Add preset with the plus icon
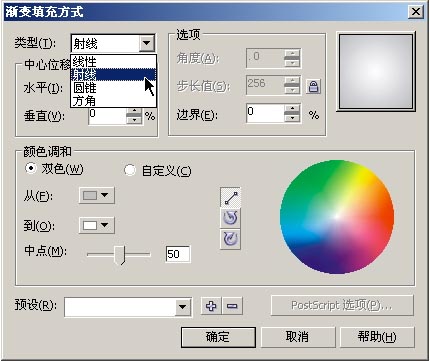Screen dimensions: 430x361 coord(211,306)
